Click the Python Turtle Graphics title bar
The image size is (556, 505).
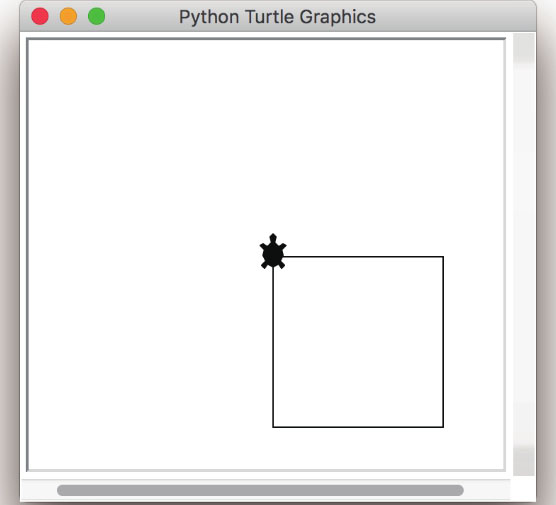278,16
